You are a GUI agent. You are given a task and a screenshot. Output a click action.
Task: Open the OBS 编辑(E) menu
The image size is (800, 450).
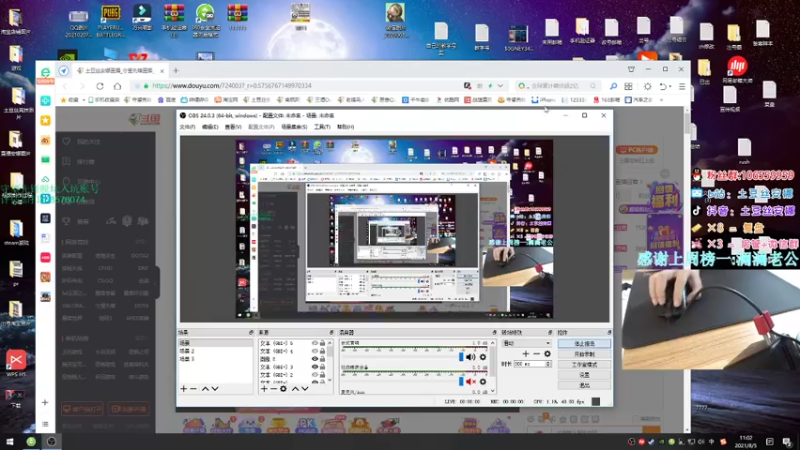[x=210, y=127]
